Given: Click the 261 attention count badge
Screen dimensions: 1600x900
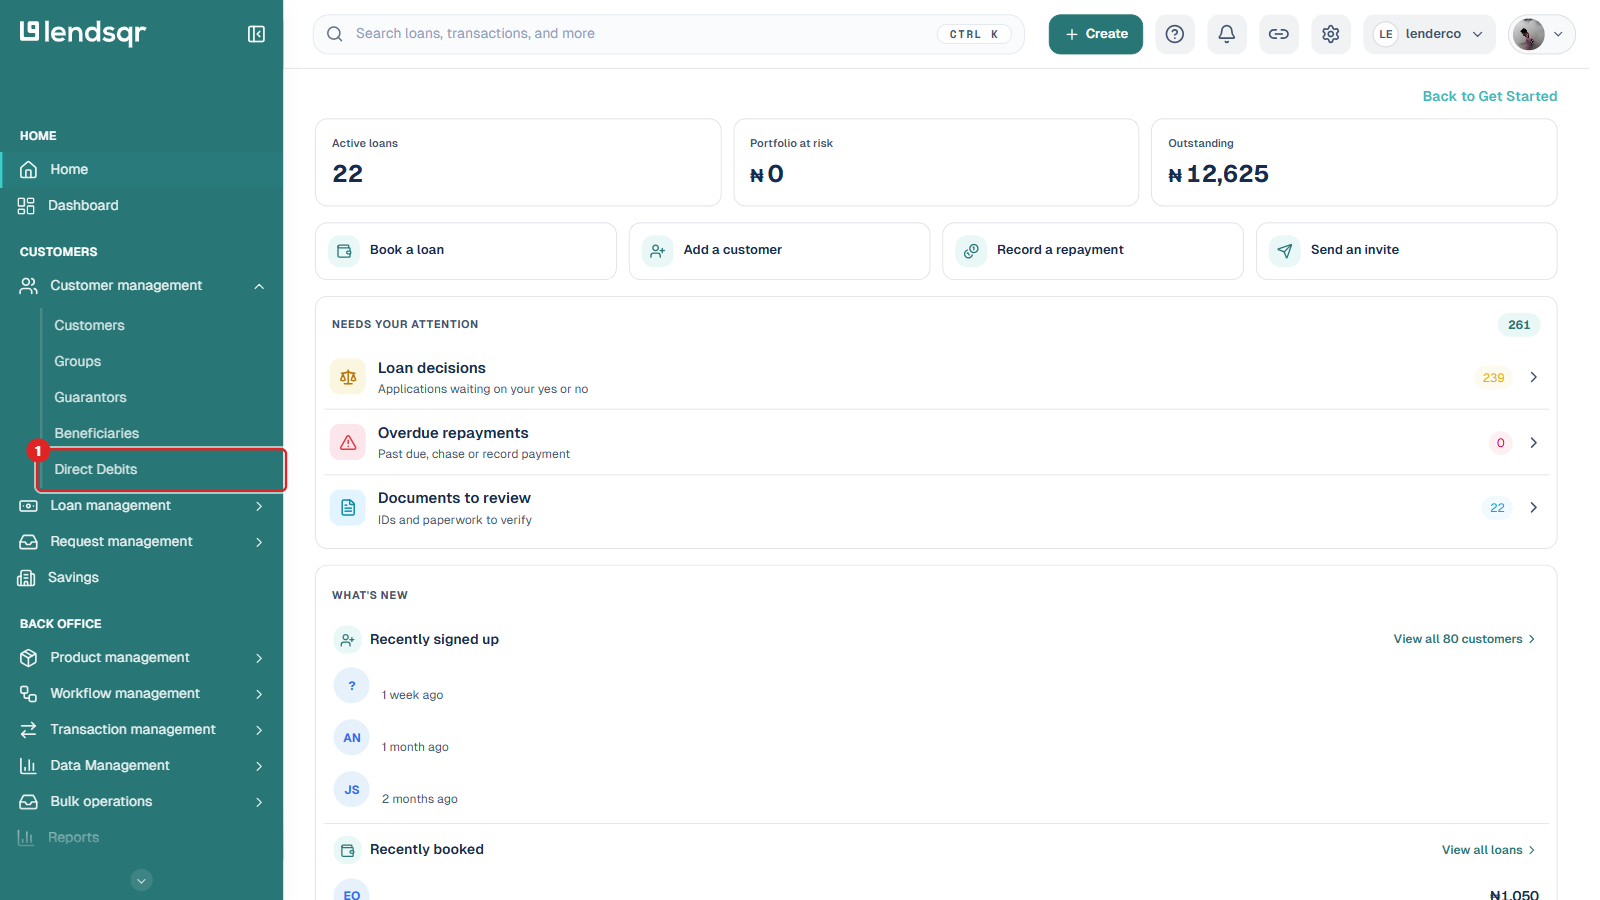Looking at the screenshot, I should [1519, 324].
